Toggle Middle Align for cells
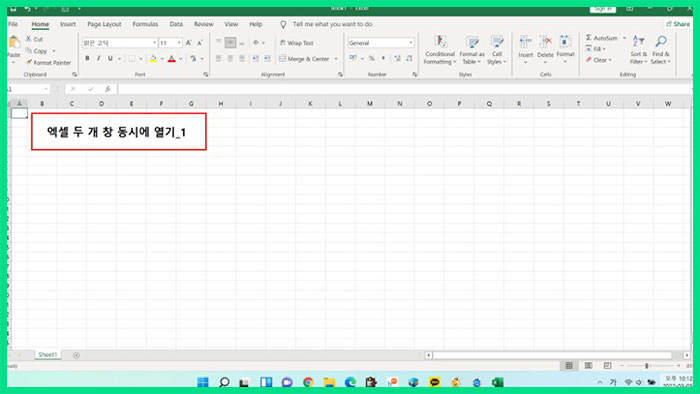Screen dimensions: 700x394 coord(230,42)
